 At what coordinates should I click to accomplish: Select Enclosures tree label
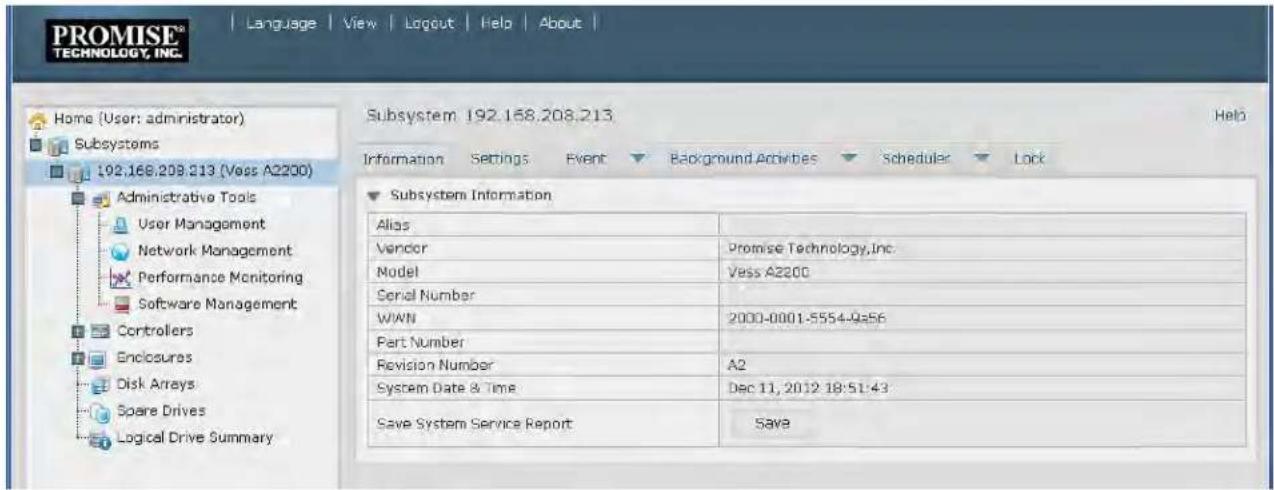pyautogui.click(x=155, y=357)
